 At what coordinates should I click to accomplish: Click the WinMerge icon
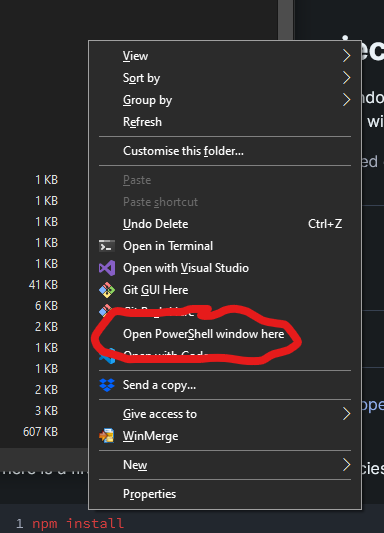pos(107,436)
